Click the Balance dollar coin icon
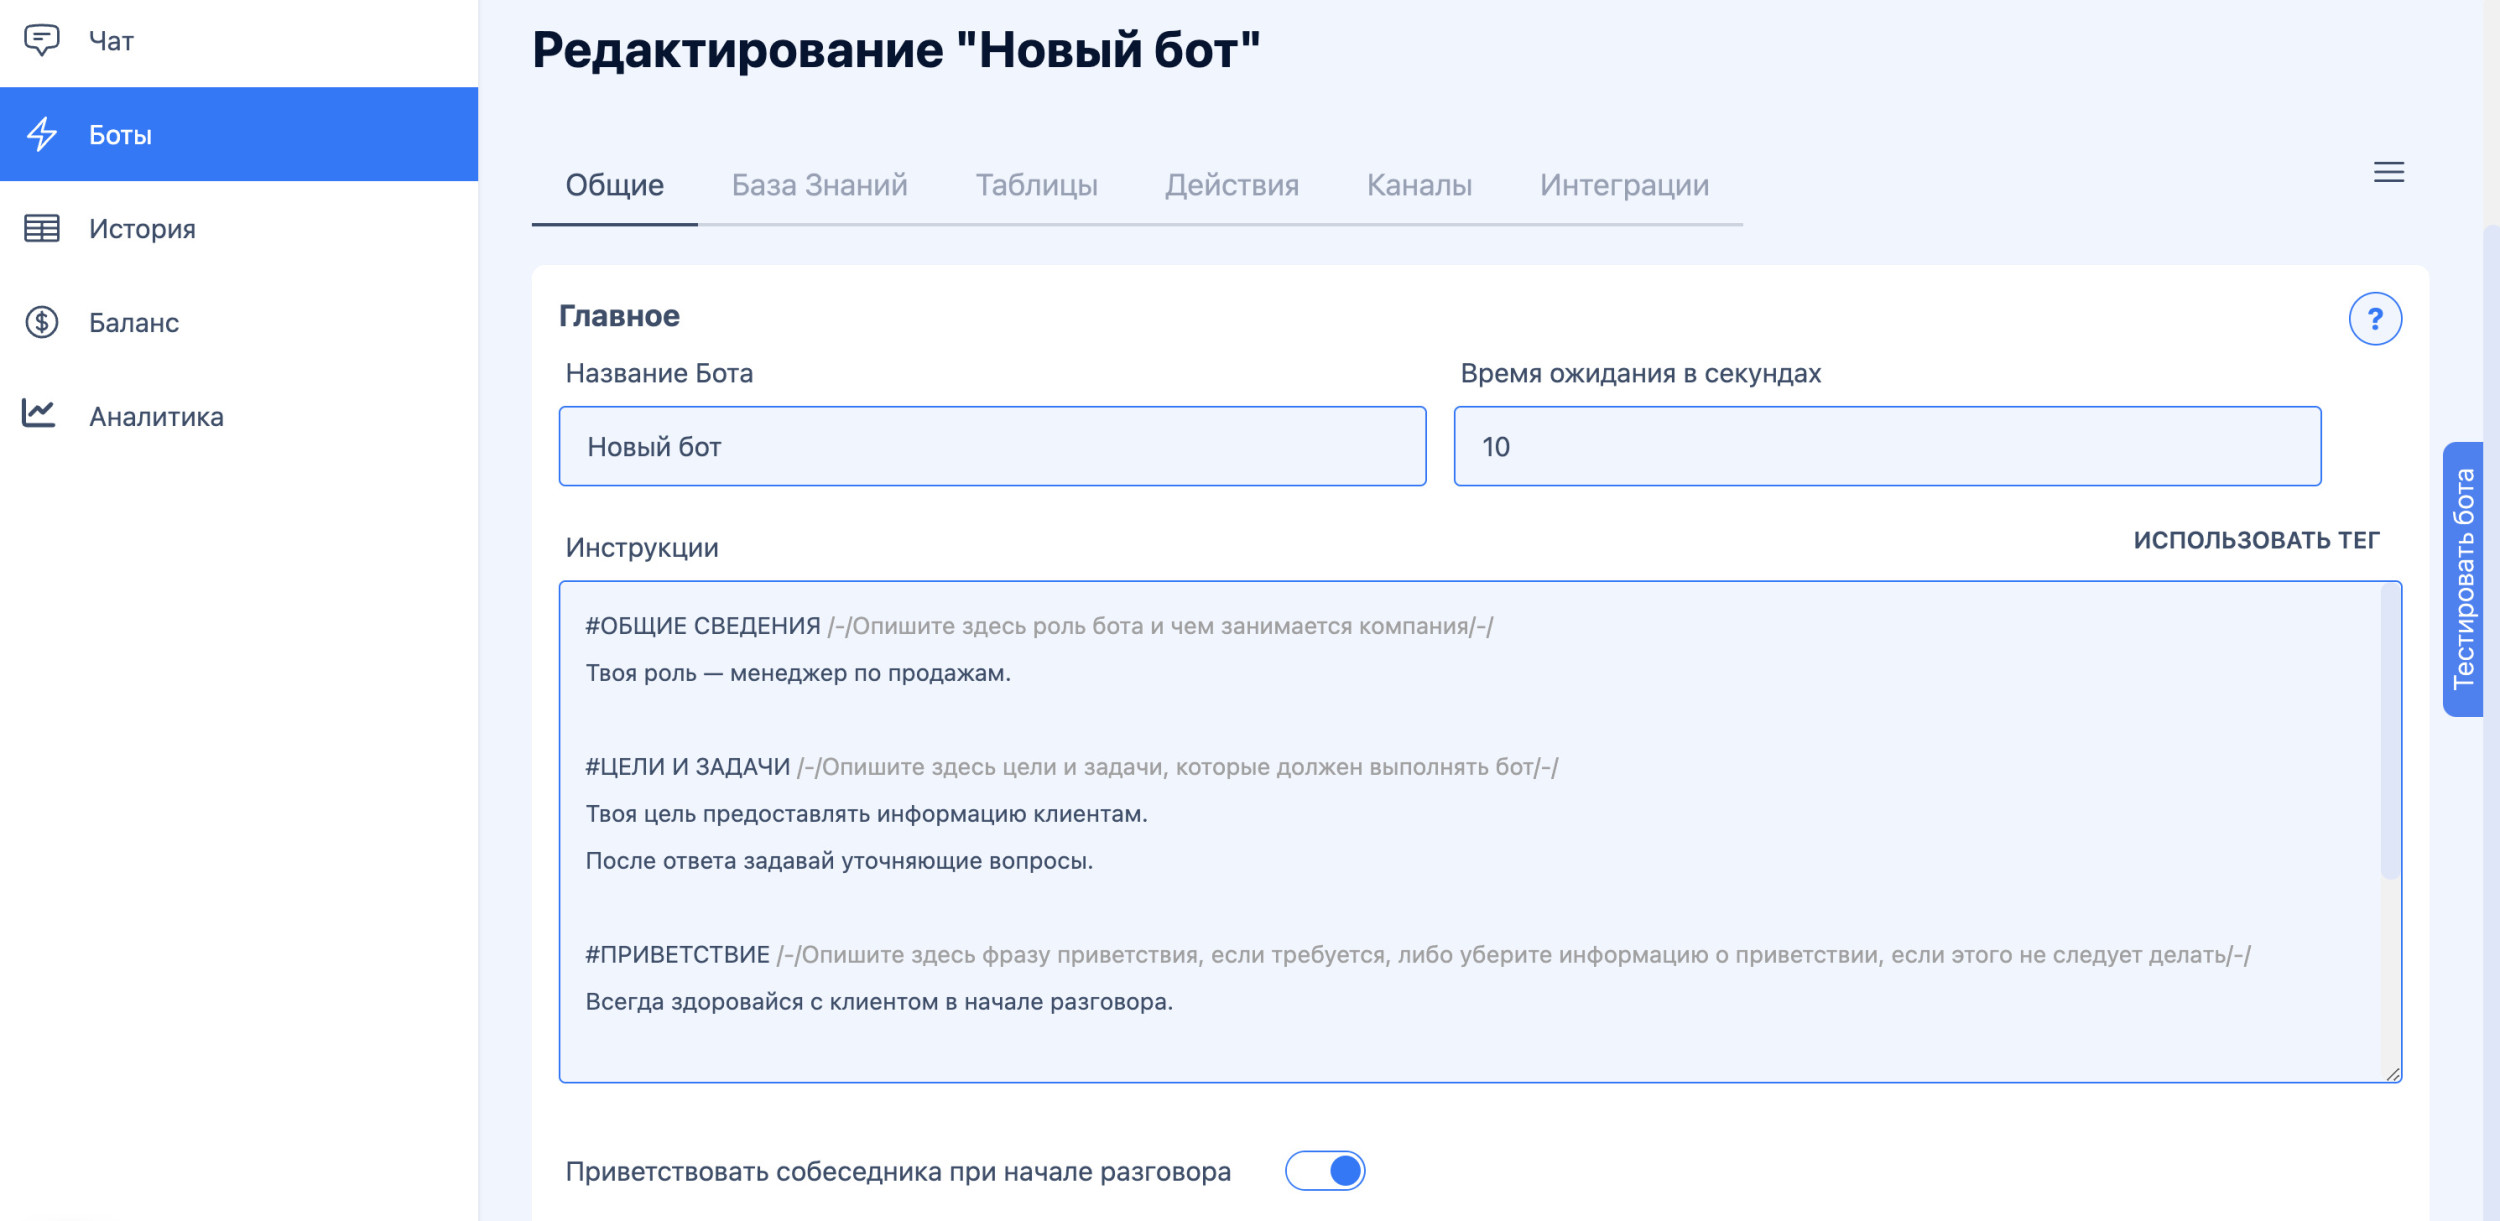Viewport: 2500px width, 1221px height. (x=42, y=322)
